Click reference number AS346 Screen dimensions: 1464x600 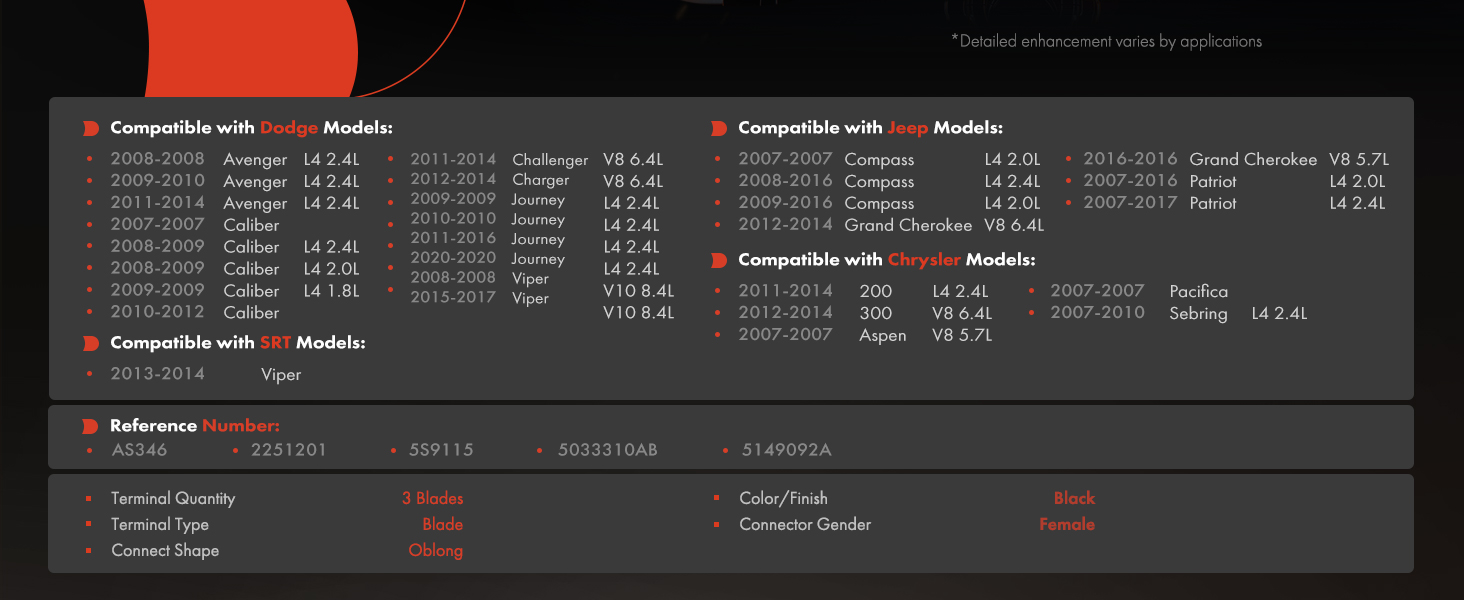point(140,450)
